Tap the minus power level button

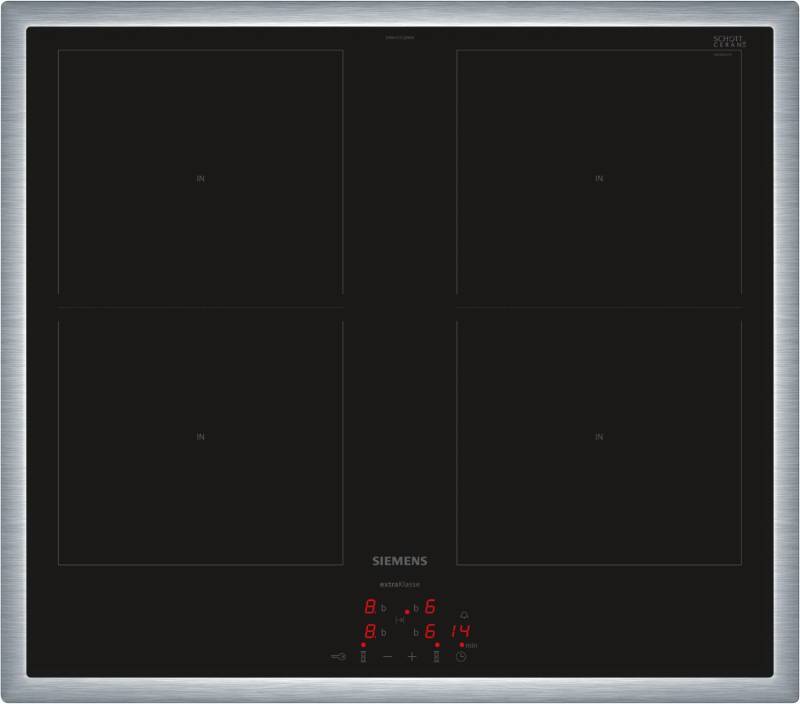(388, 657)
